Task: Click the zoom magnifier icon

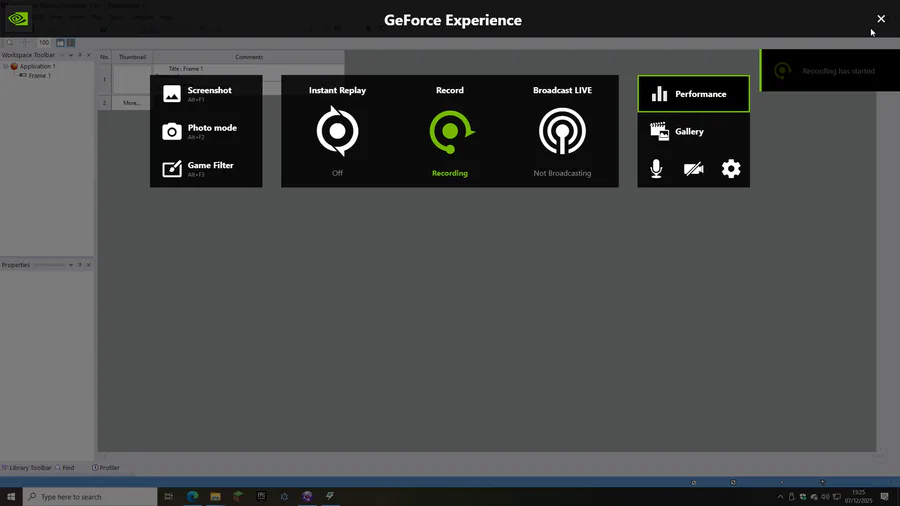Action: [x=10, y=42]
